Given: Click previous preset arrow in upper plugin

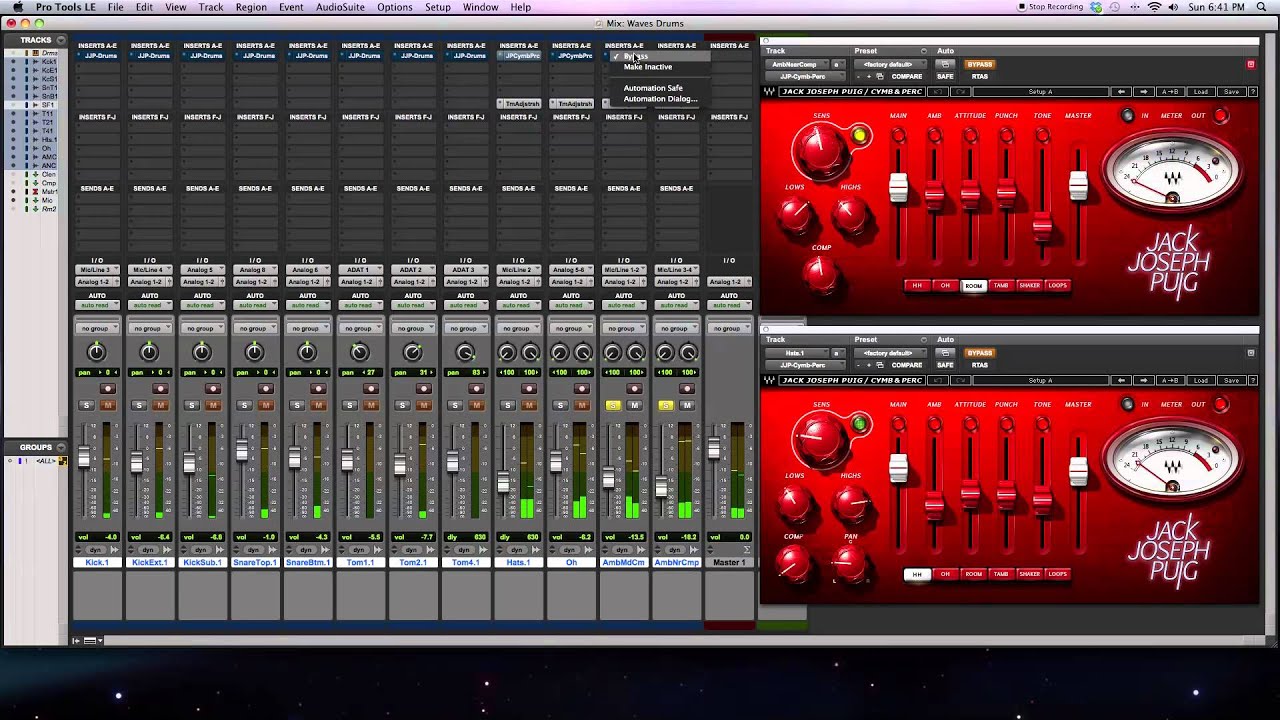Looking at the screenshot, I should click(x=1122, y=92).
